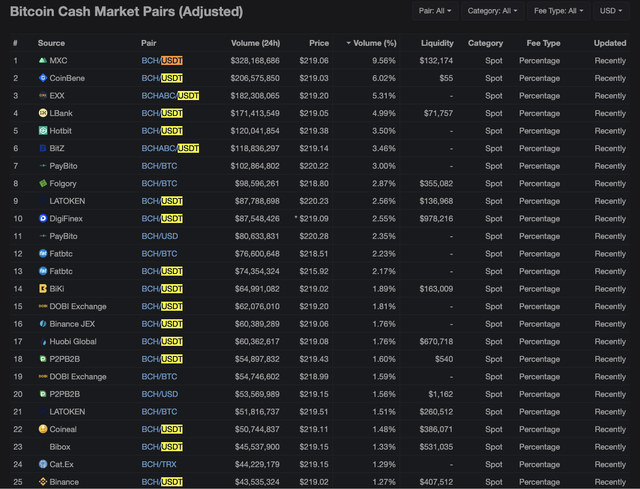Click the Category column header

click(485, 43)
